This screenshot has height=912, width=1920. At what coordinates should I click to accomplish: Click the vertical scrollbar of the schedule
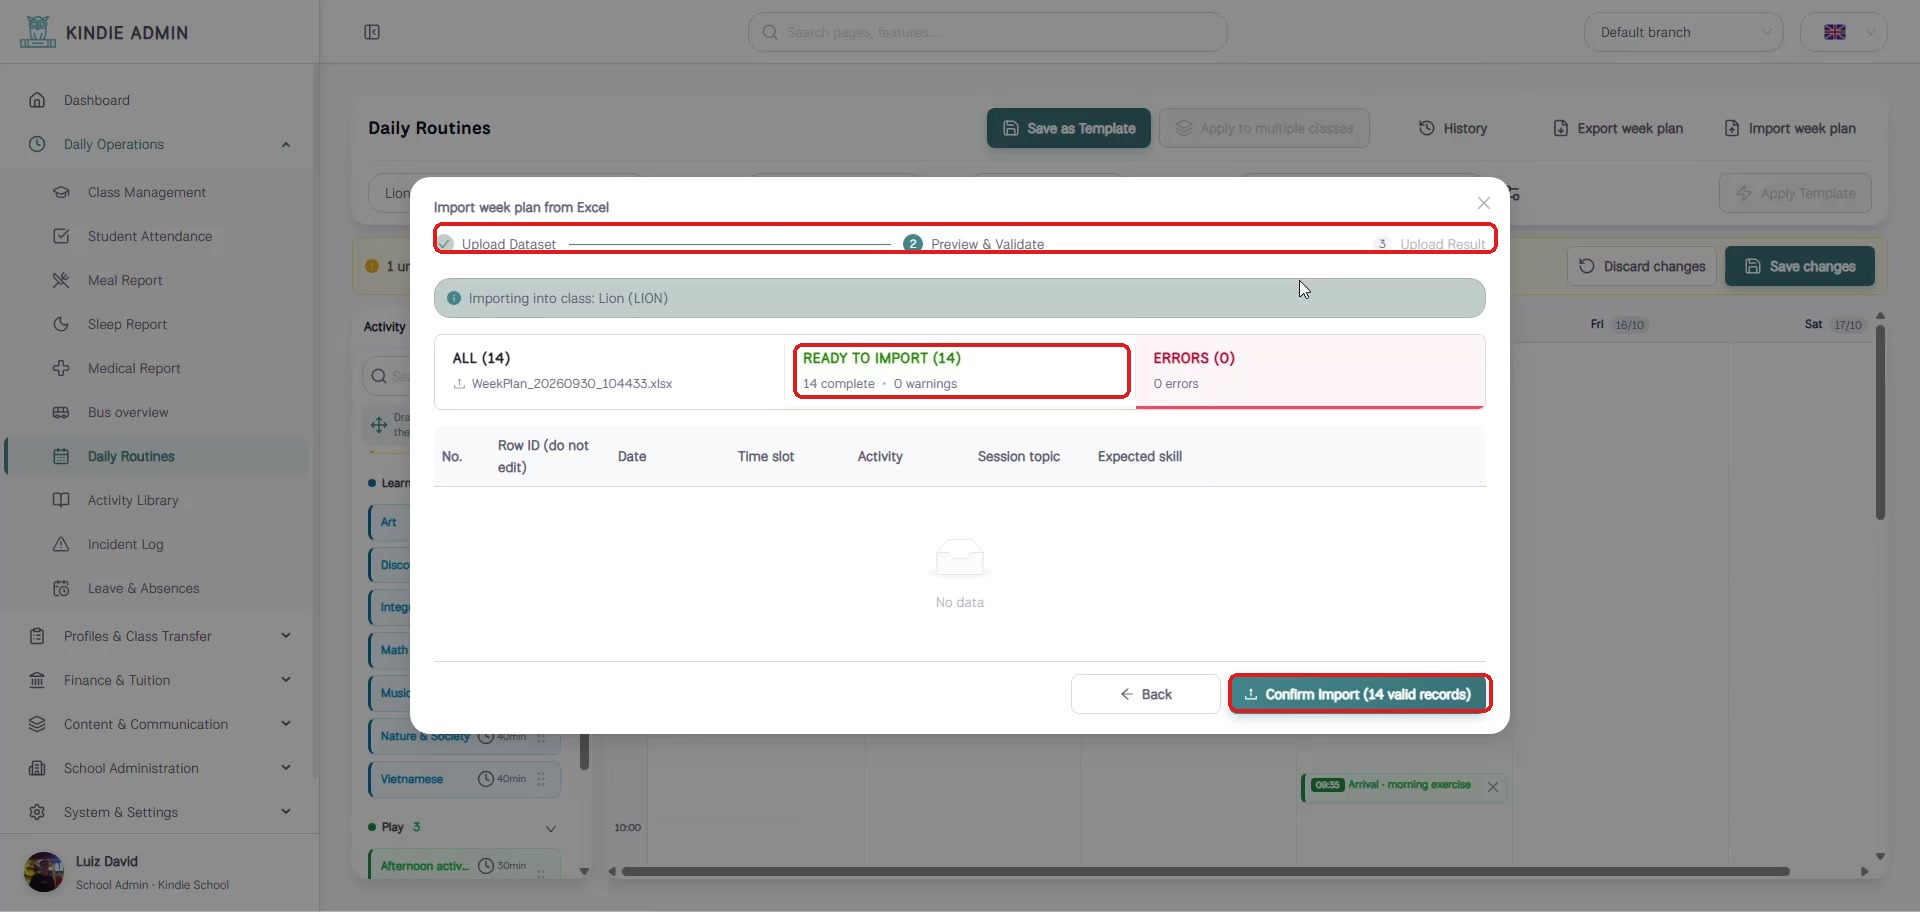click(1880, 422)
